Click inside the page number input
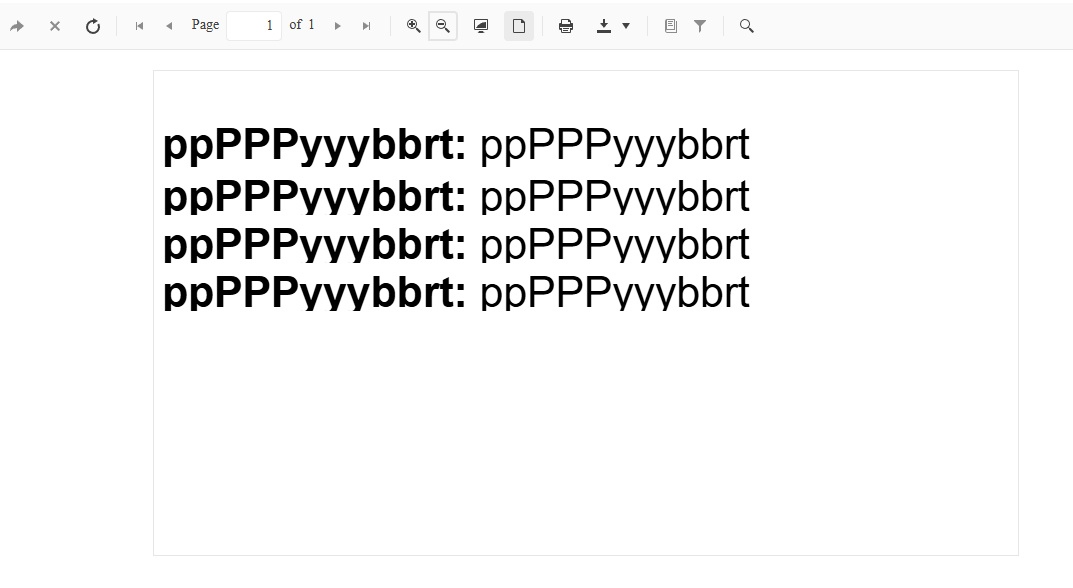The width and height of the screenshot is (1073, 588). (x=254, y=26)
